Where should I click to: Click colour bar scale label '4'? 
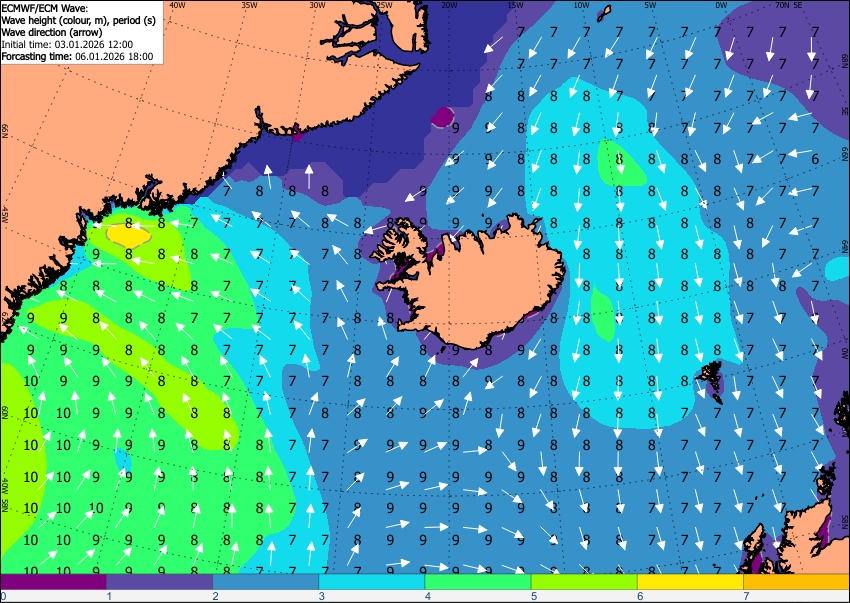point(428,596)
